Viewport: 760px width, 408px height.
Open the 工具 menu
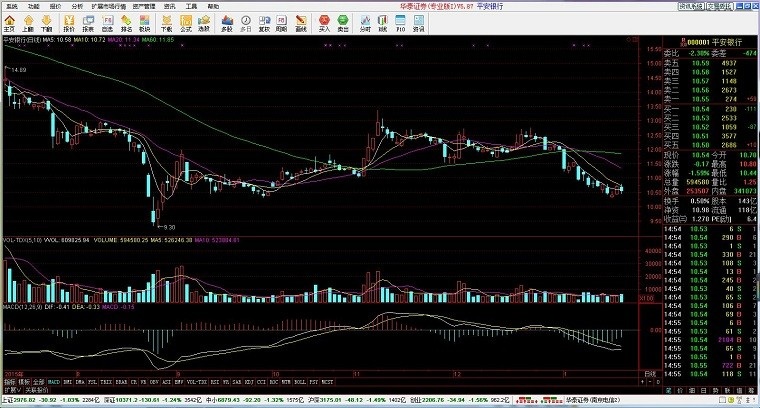[x=191, y=7]
